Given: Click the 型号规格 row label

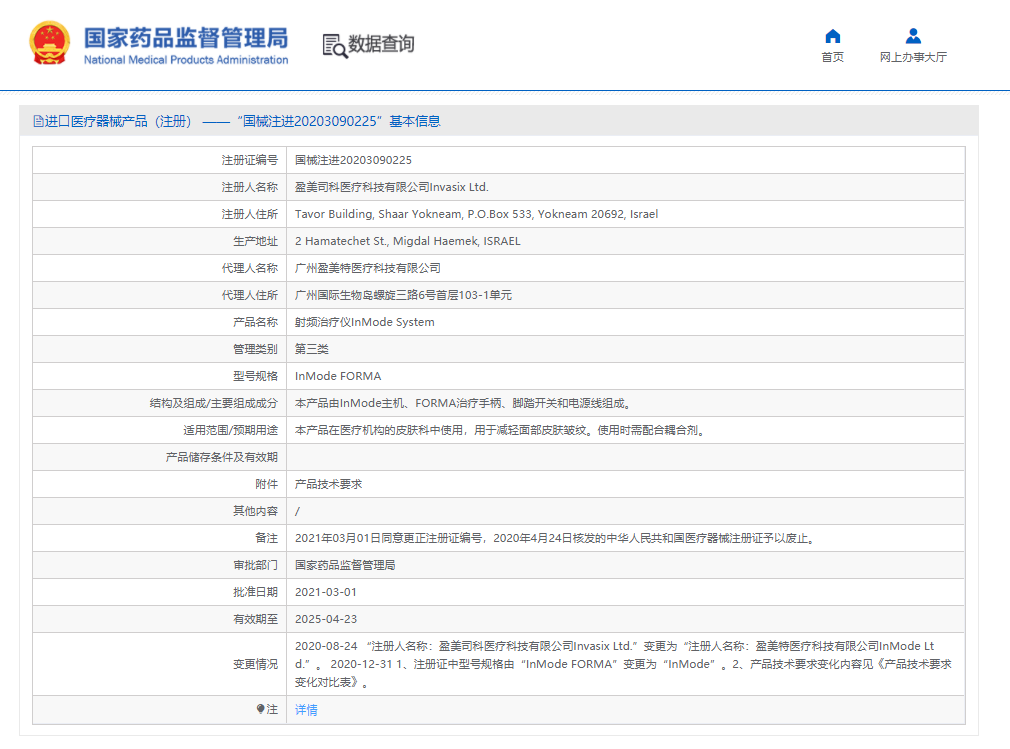Looking at the screenshot, I should click(256, 376).
